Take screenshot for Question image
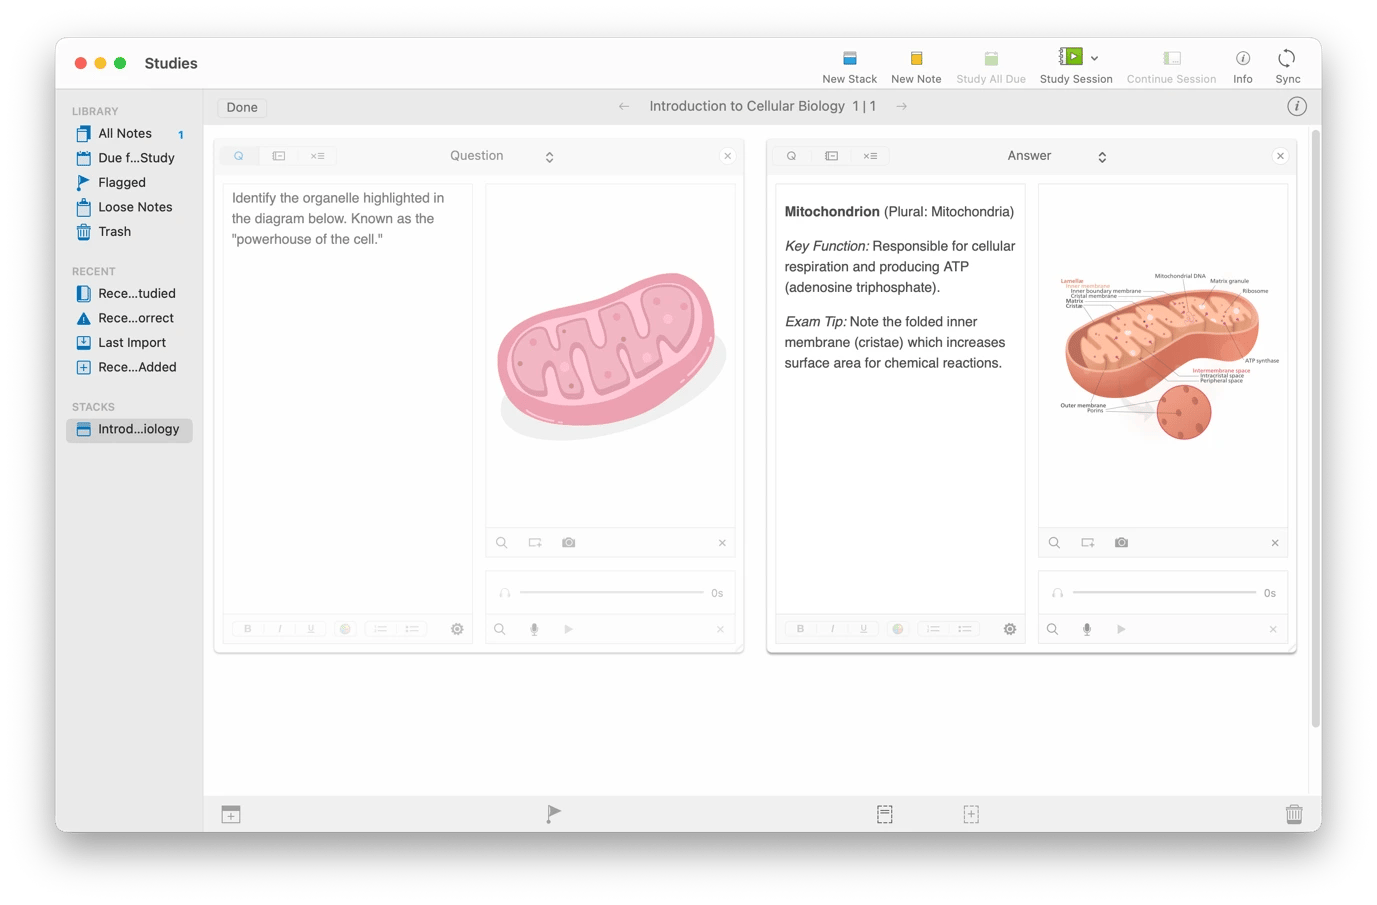Screen dimensions: 1377x905 [535, 543]
